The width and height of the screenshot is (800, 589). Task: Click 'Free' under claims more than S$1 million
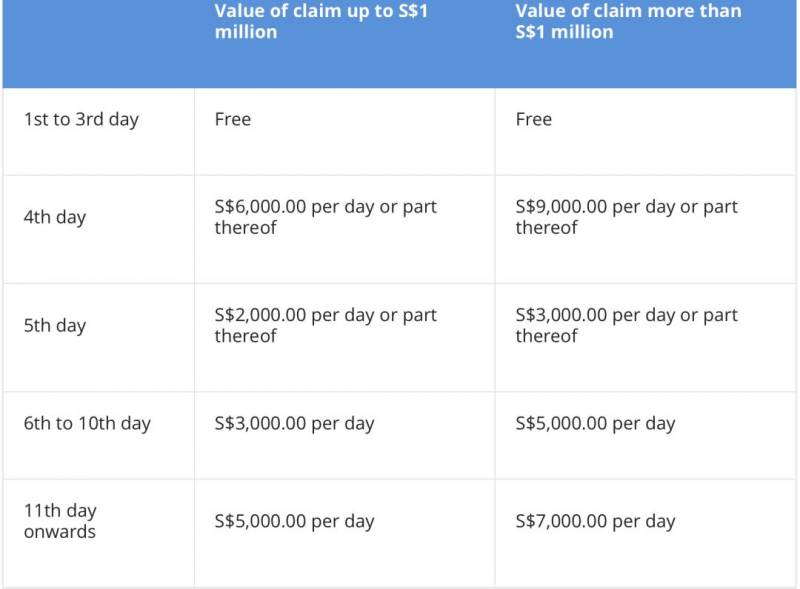point(534,120)
